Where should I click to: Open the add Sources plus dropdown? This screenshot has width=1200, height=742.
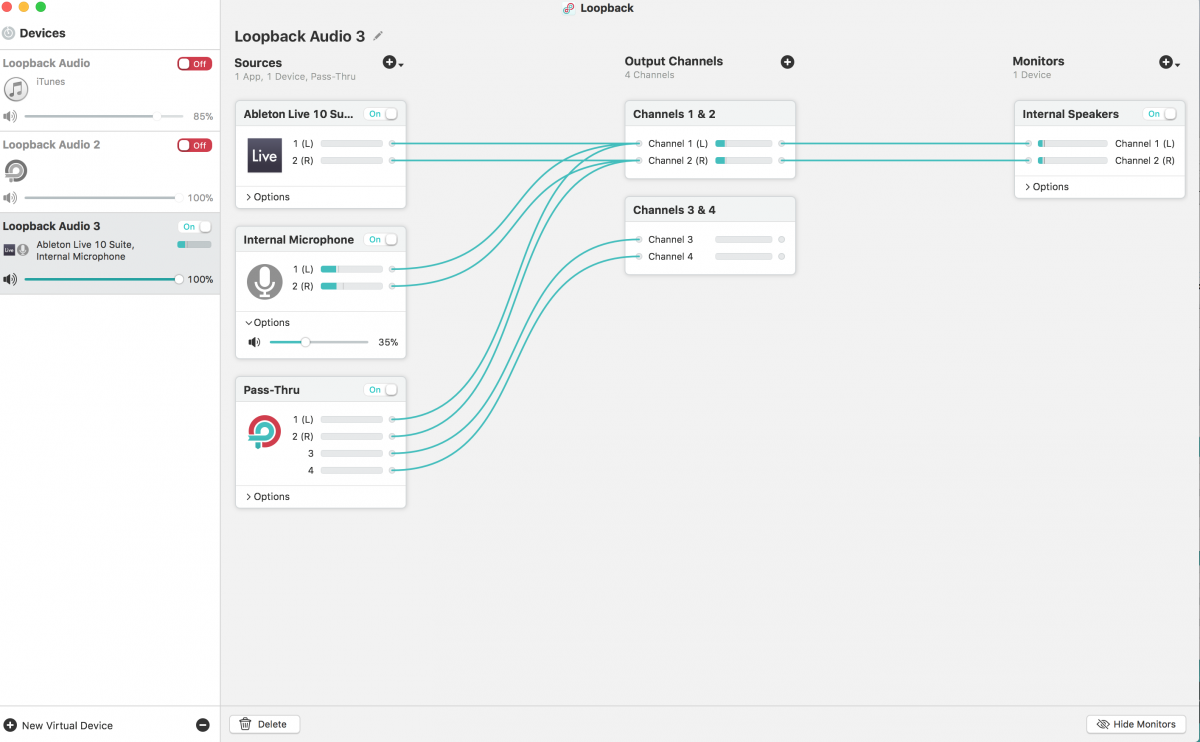tap(393, 63)
